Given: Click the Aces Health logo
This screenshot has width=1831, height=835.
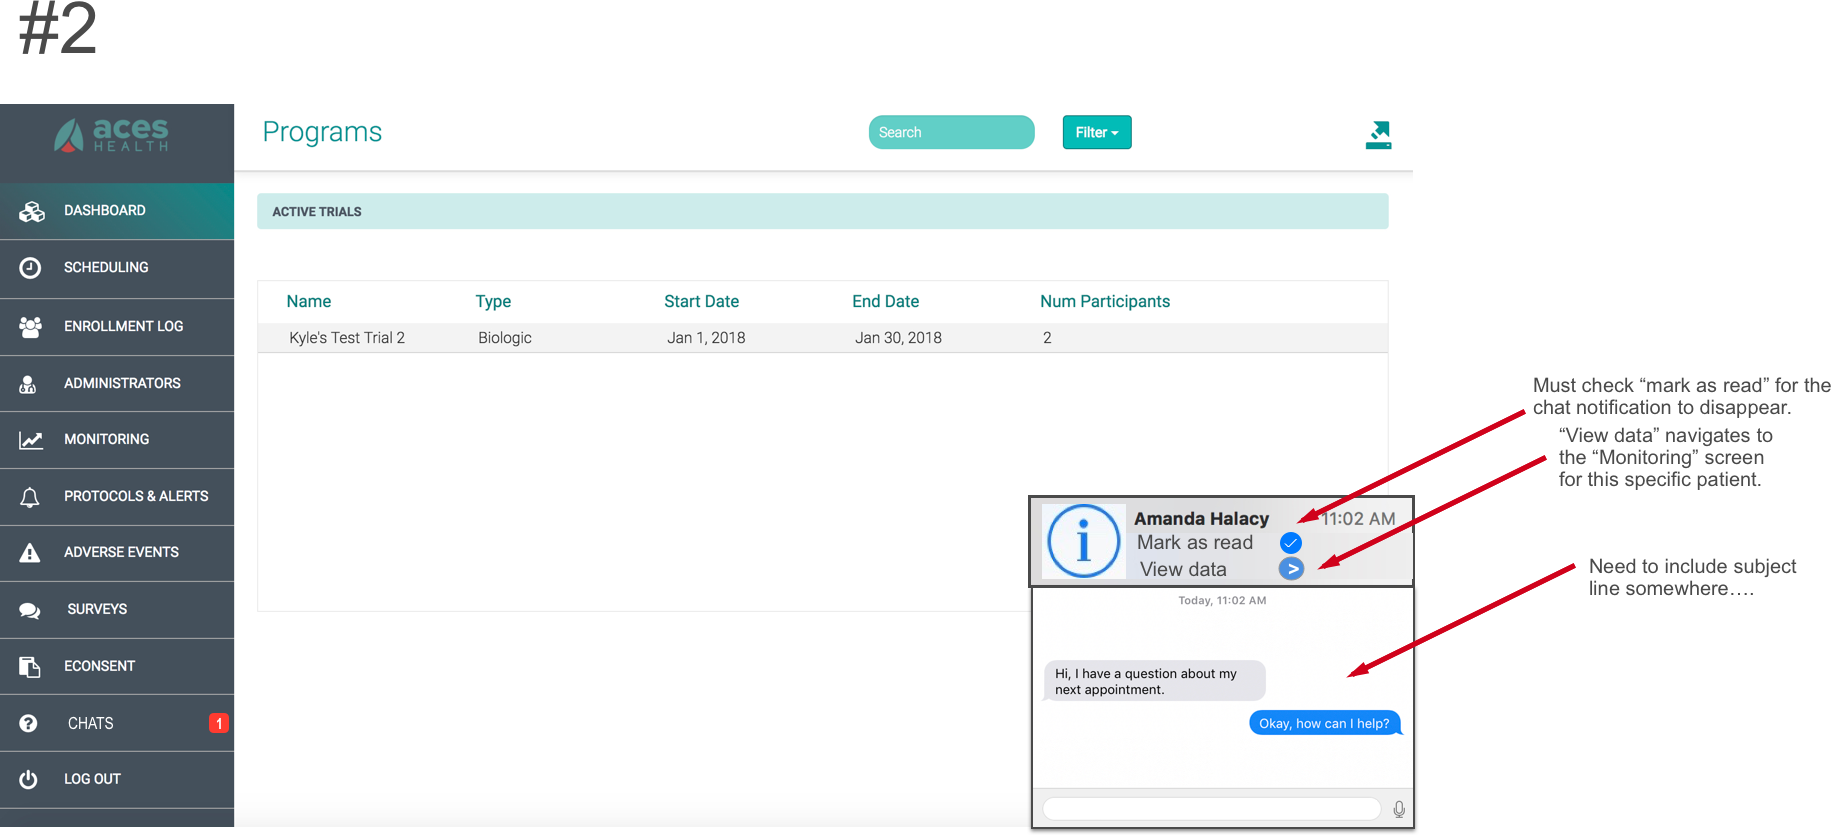Looking at the screenshot, I should [112, 135].
